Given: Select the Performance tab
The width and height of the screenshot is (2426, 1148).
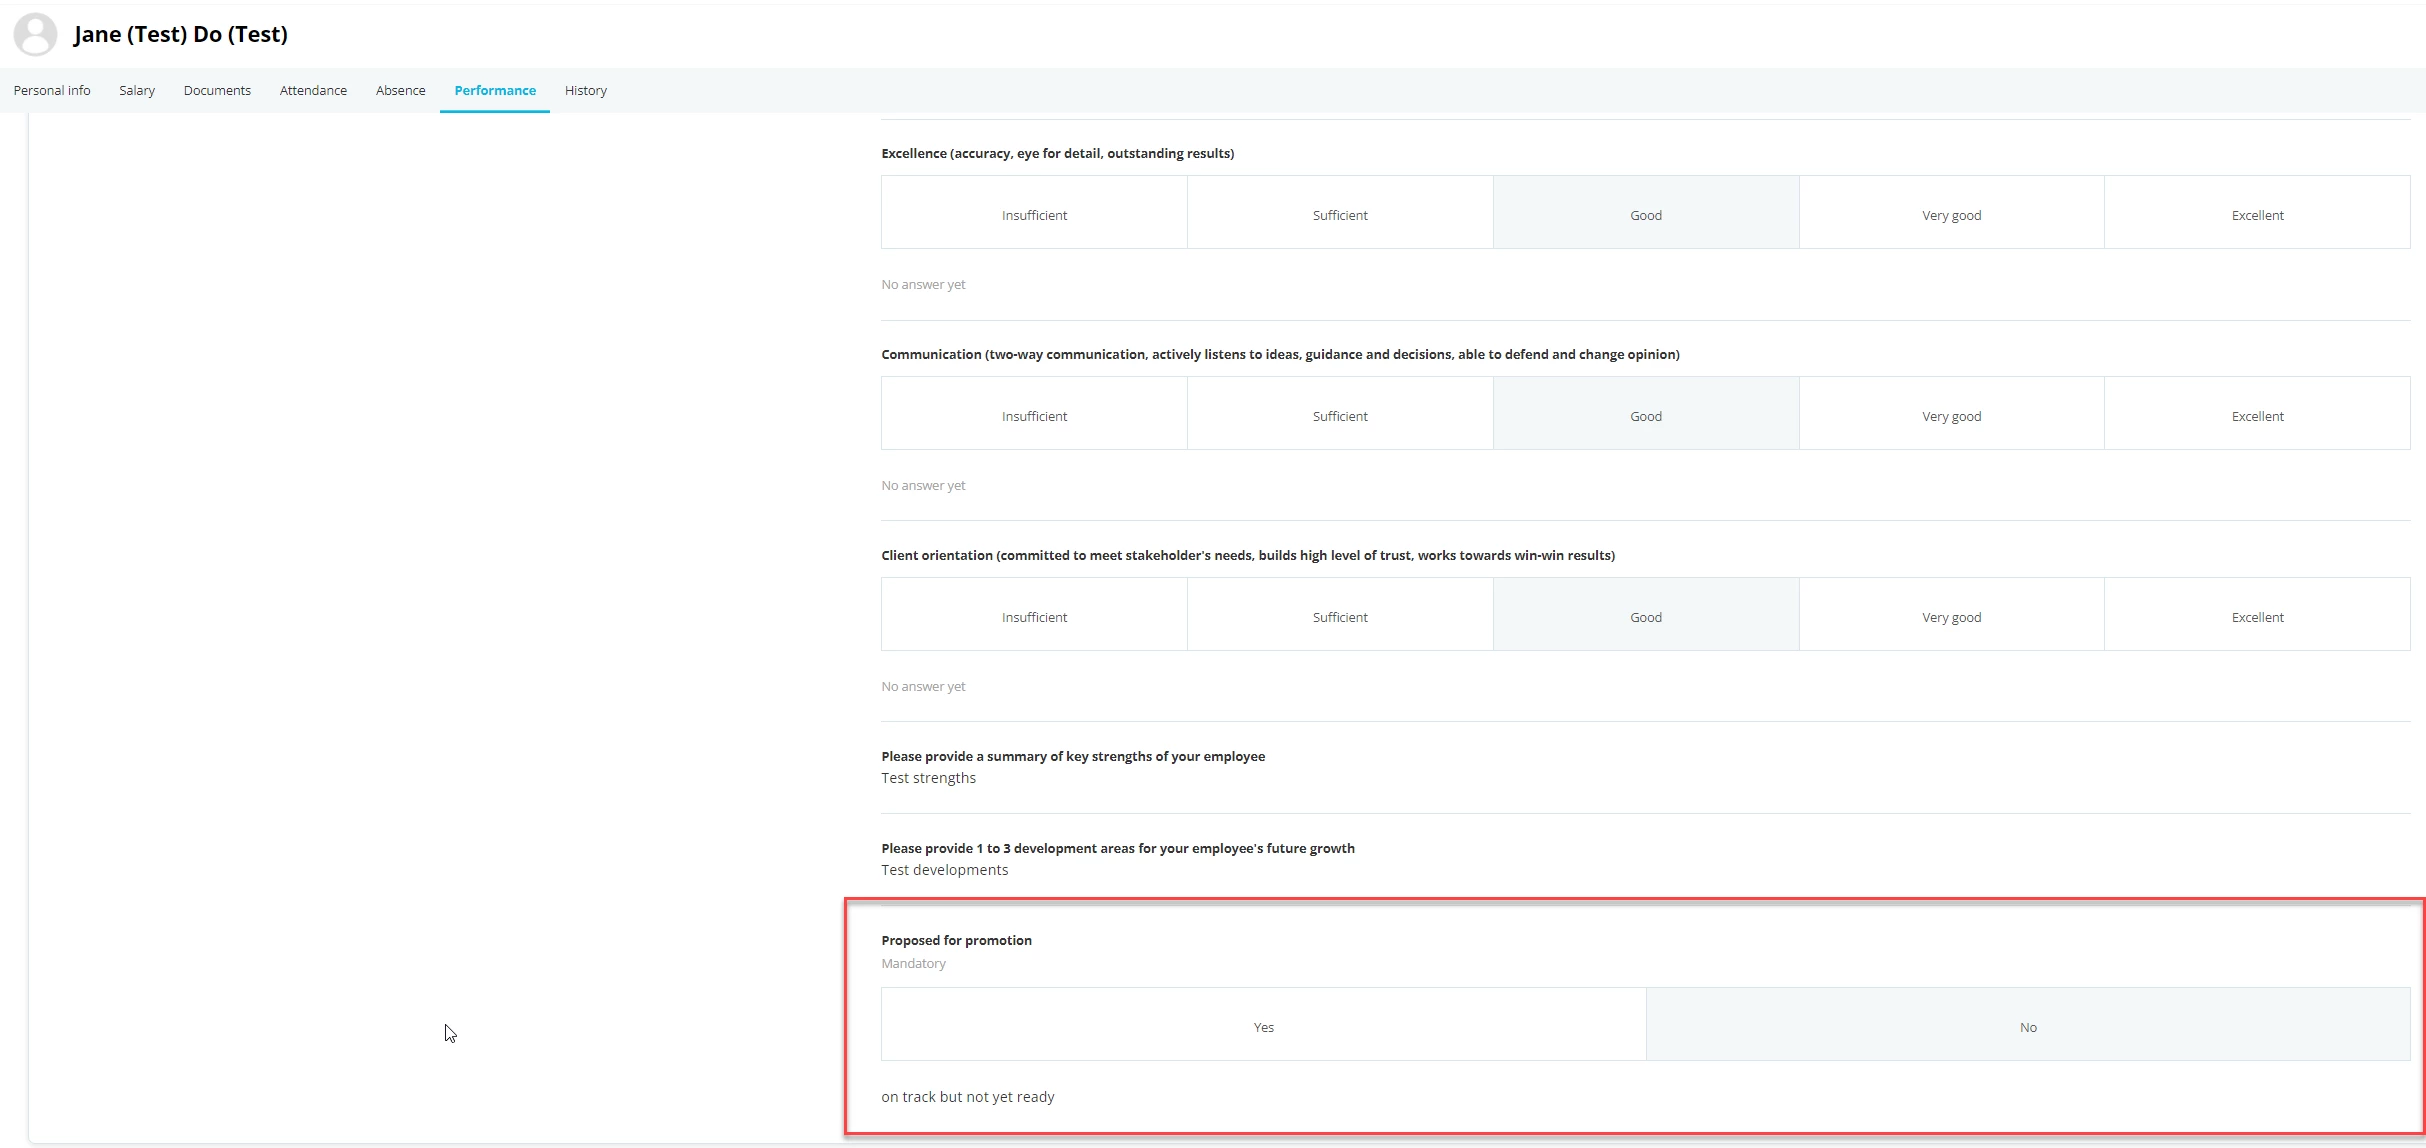Looking at the screenshot, I should pos(495,90).
